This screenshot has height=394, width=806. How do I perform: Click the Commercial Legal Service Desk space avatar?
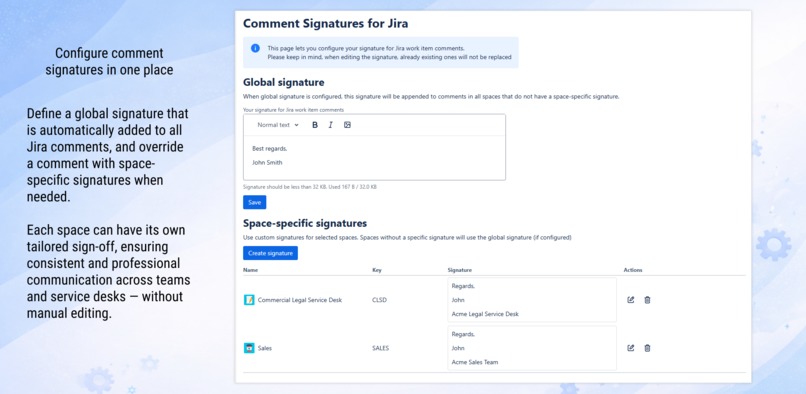[x=249, y=300]
